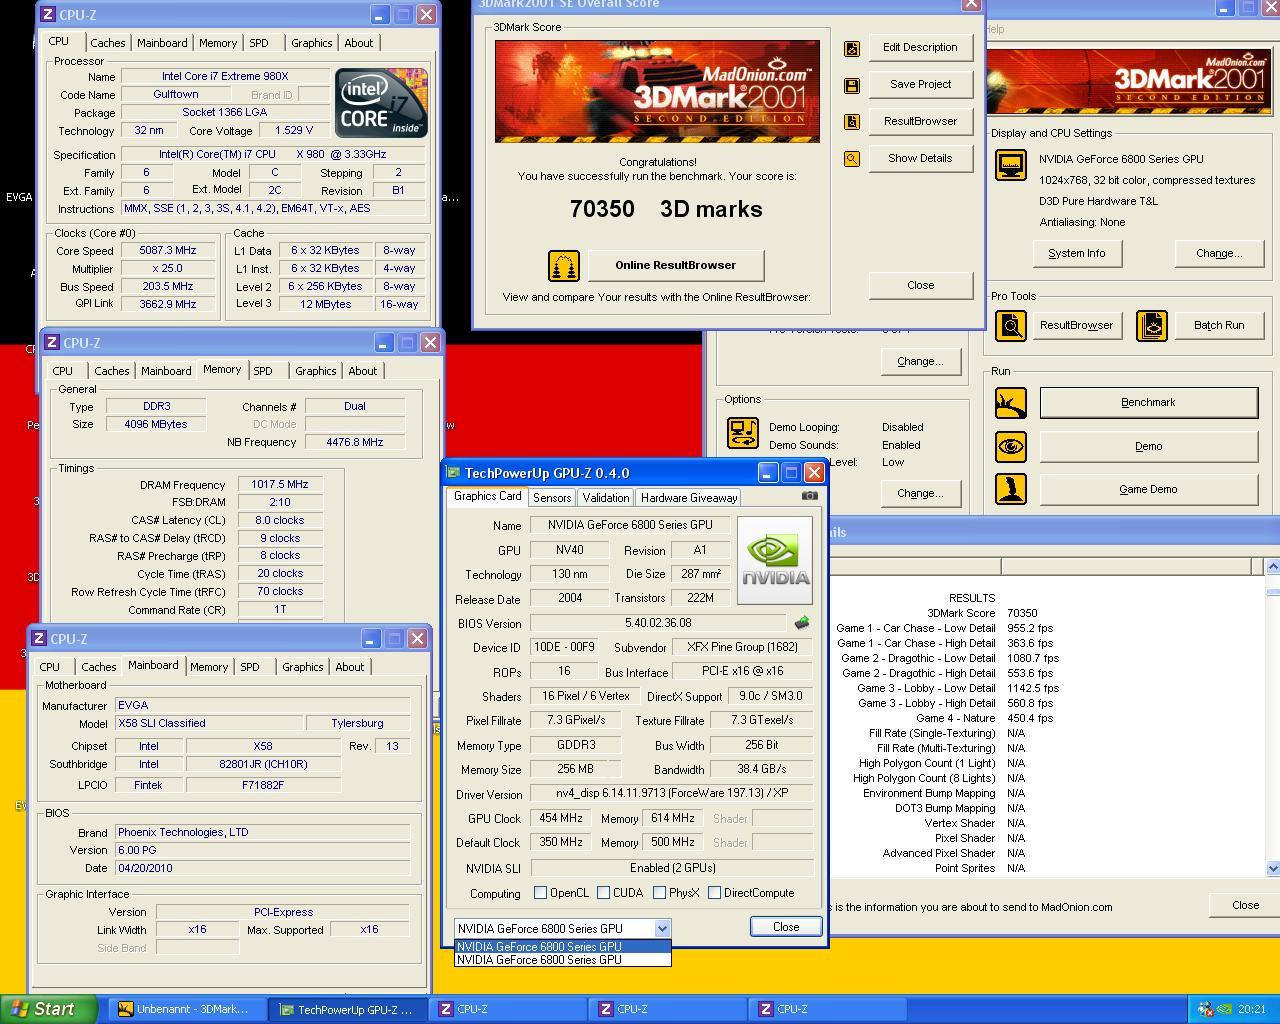Click the Game Demo joystick icon
Screen dimensions: 1280x1024
pos(1011,489)
